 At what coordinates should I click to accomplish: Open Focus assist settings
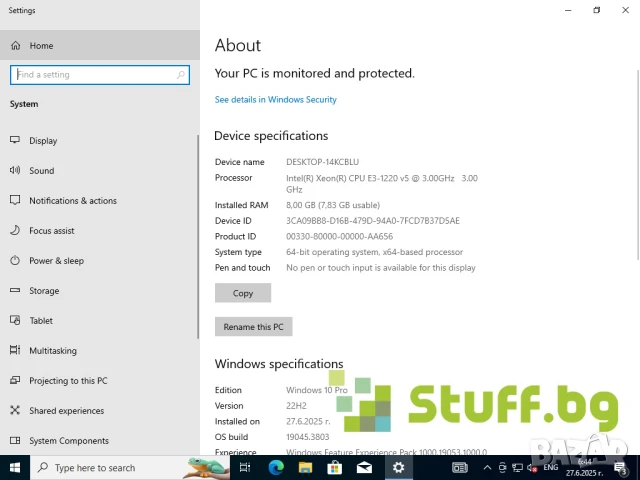51,231
